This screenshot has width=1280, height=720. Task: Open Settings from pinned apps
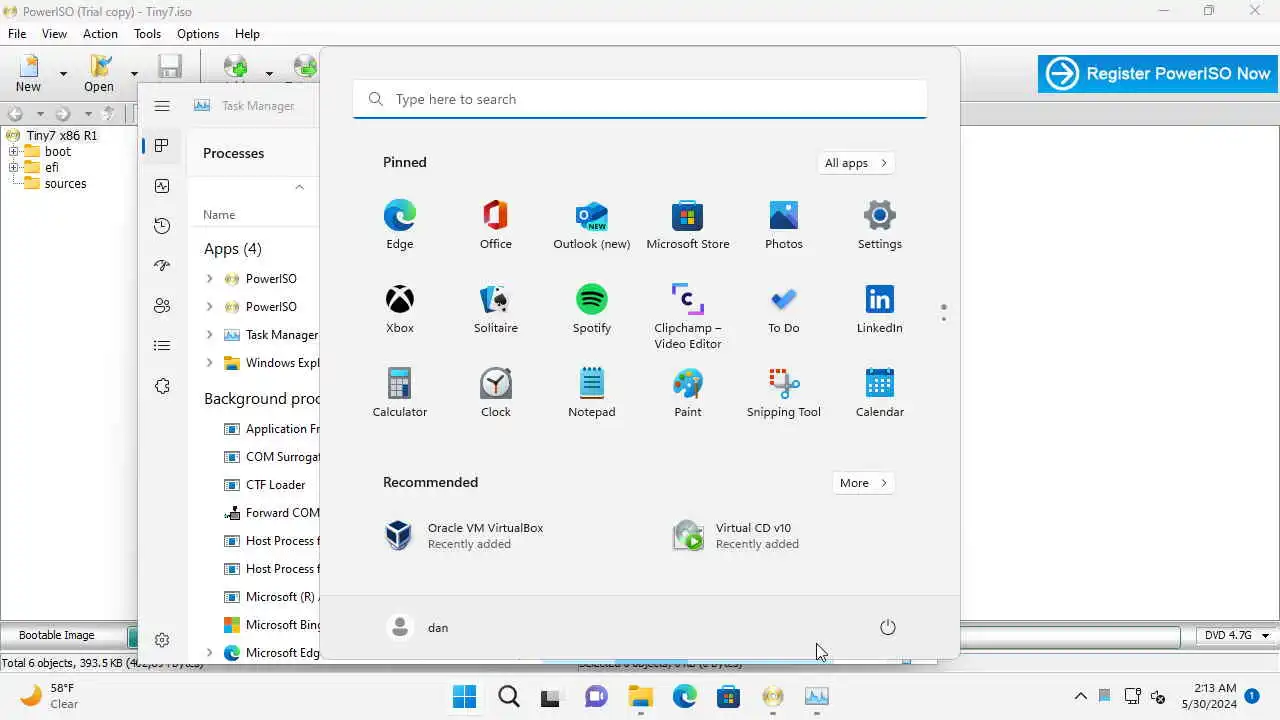pyautogui.click(x=879, y=225)
